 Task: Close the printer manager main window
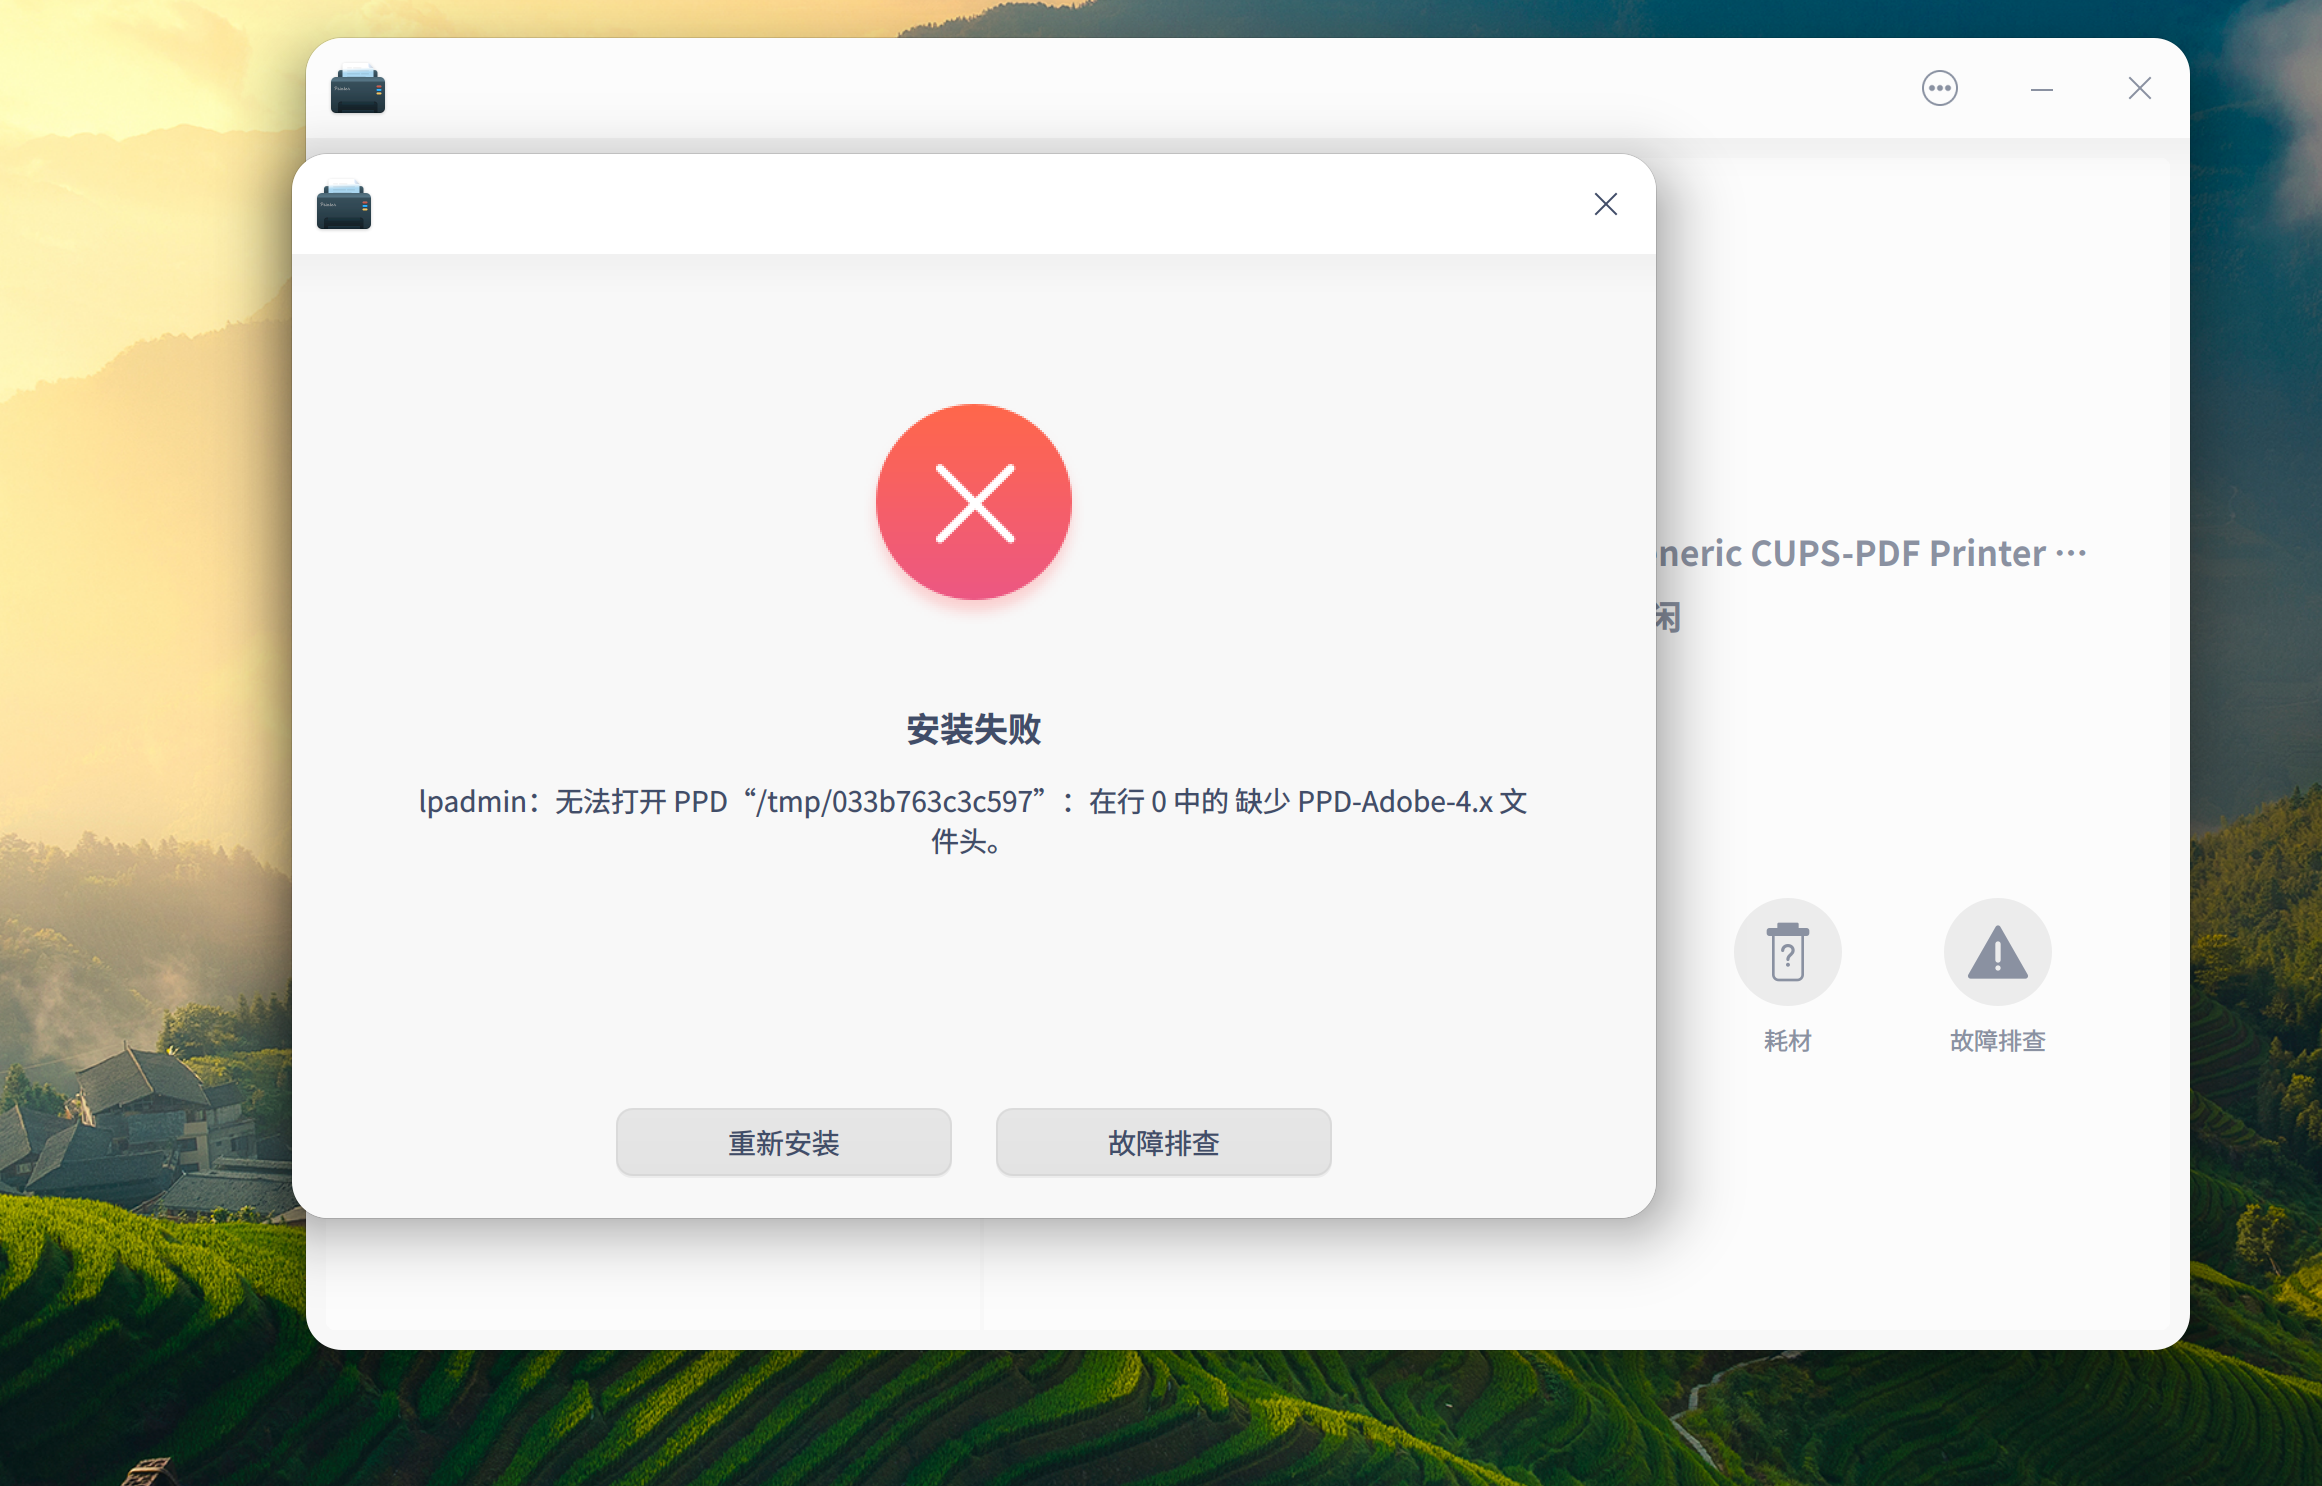[2139, 88]
